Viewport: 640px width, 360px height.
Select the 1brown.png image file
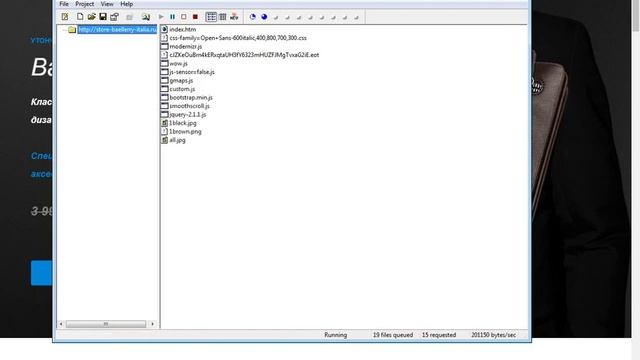[185, 131]
